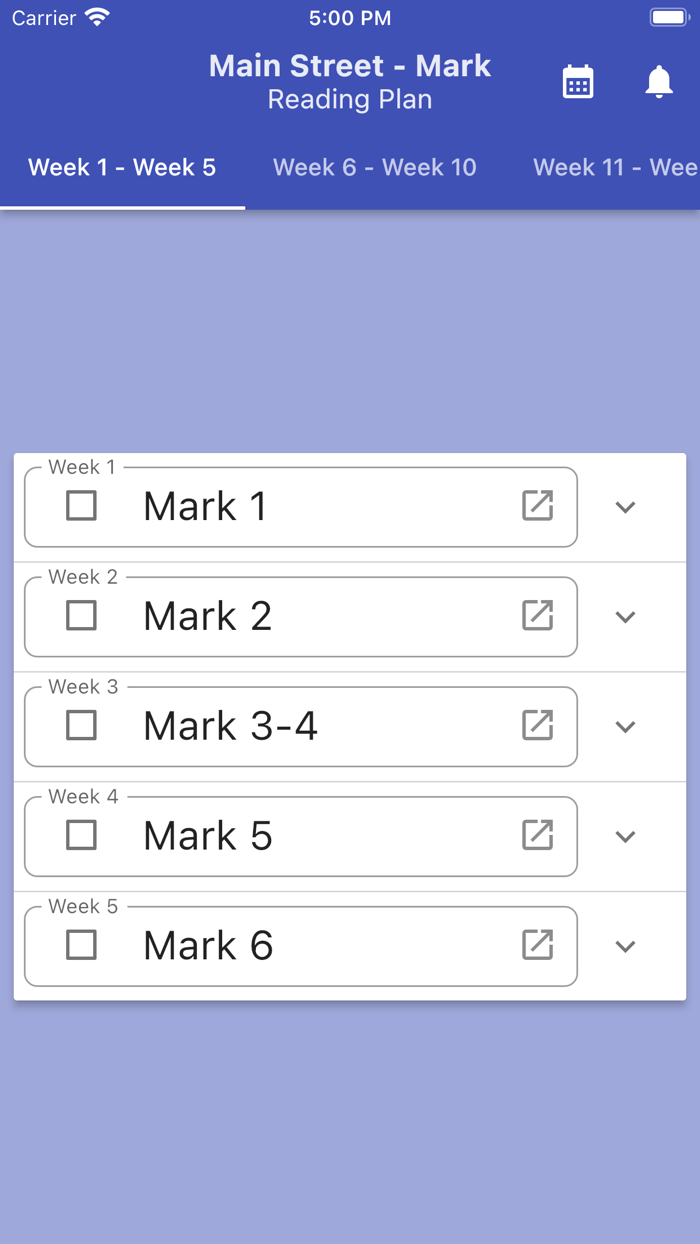This screenshot has height=1244, width=700.
Task: Open Mark 3-4 reading via its external link icon
Action: pyautogui.click(x=539, y=727)
